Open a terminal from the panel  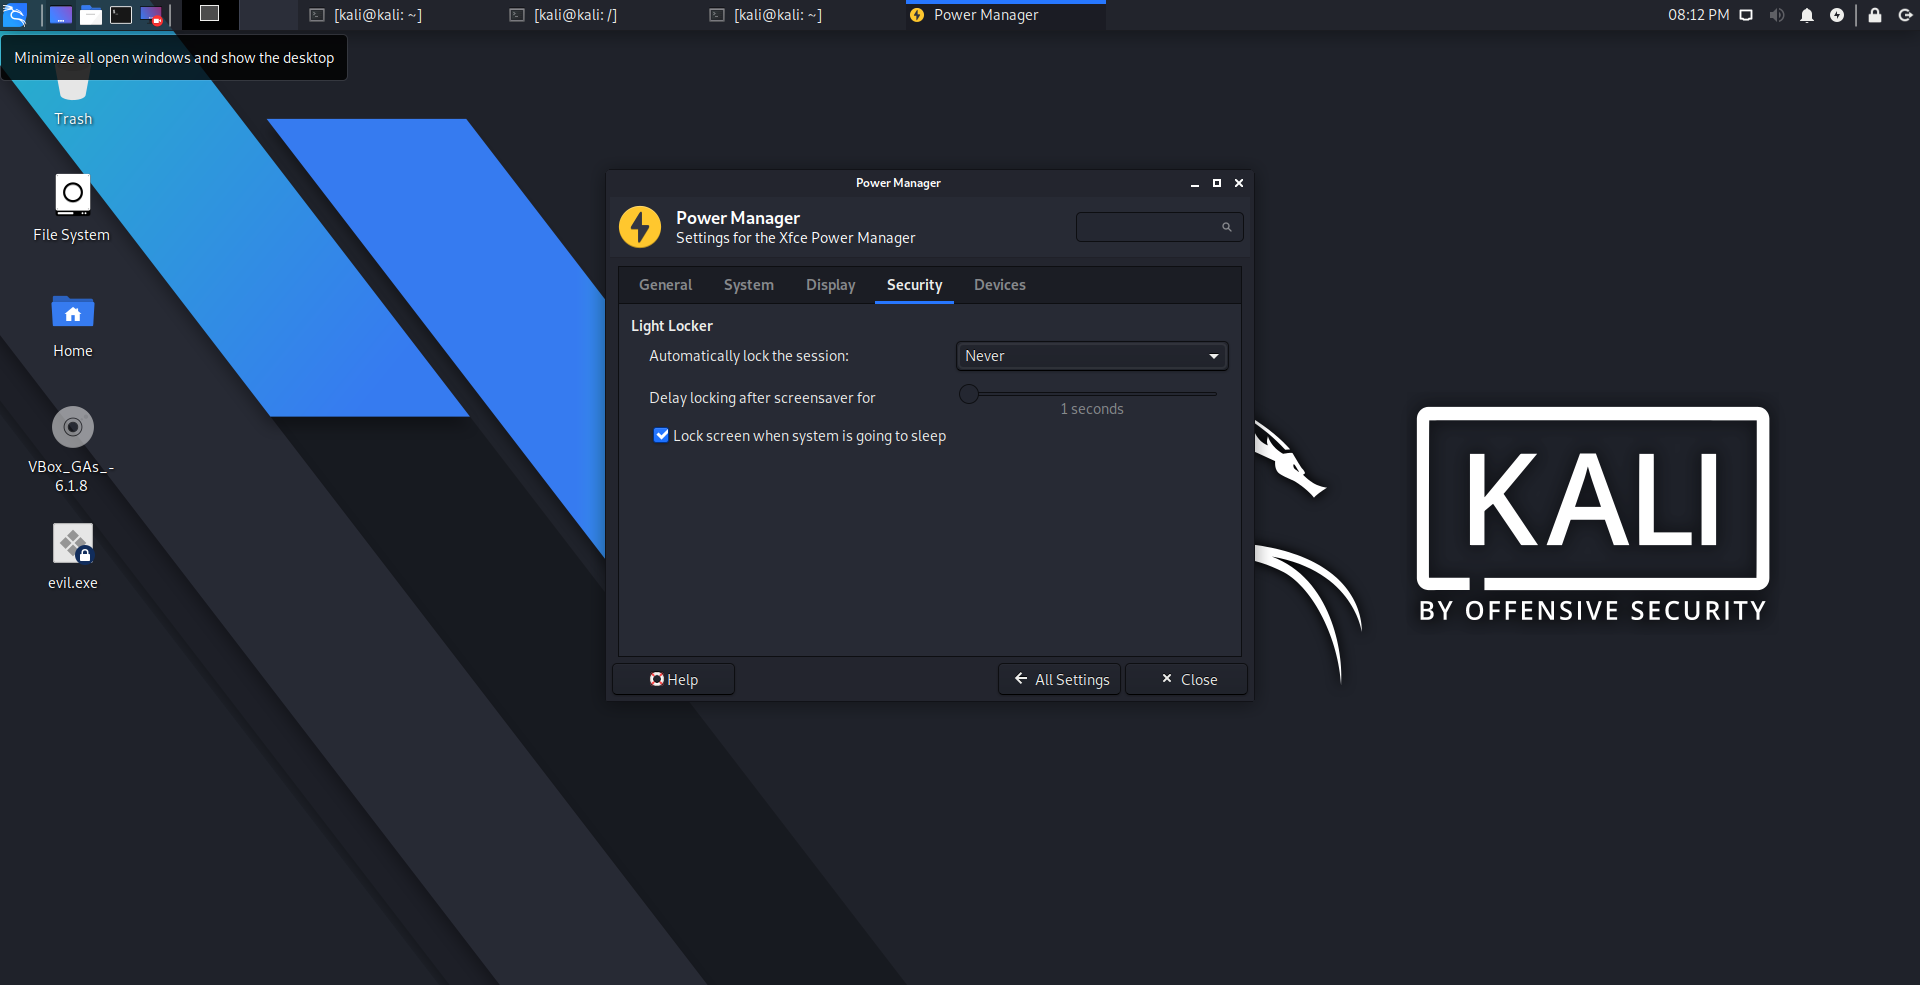[120, 15]
